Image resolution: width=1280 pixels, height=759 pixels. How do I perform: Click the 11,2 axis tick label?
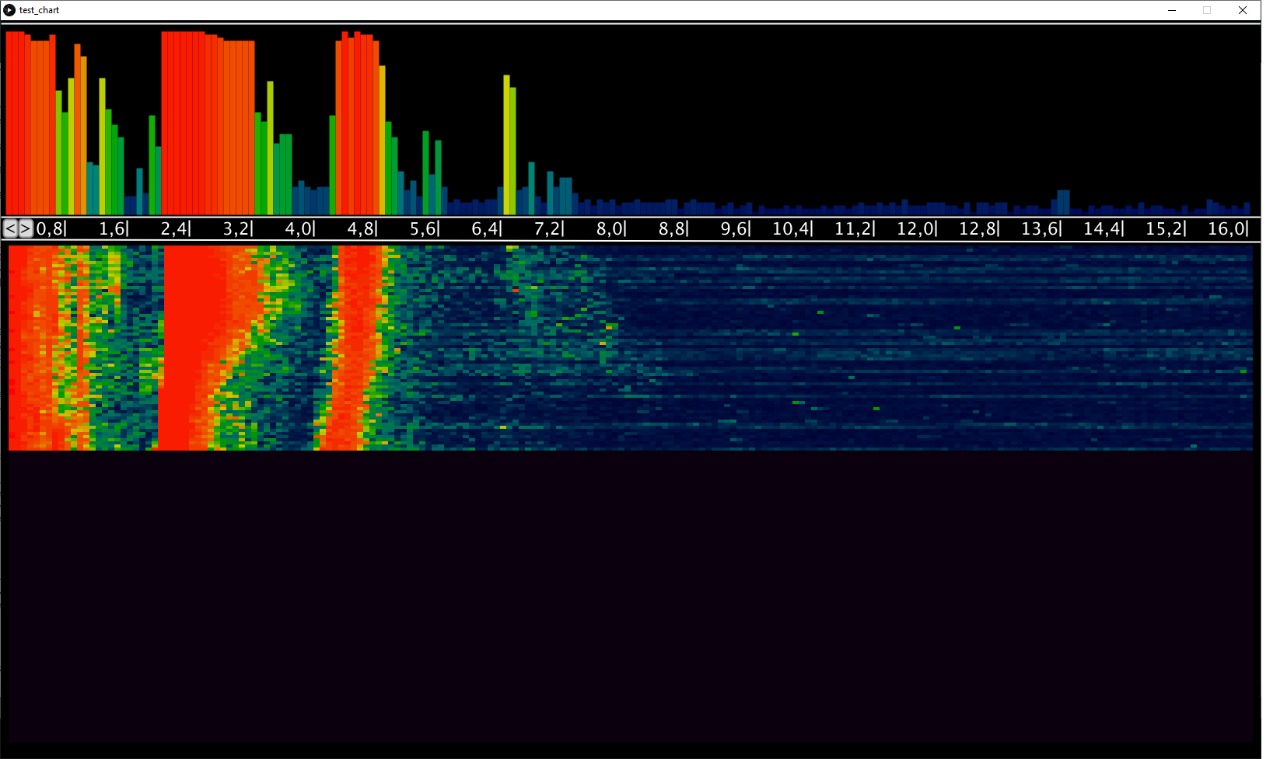(853, 229)
